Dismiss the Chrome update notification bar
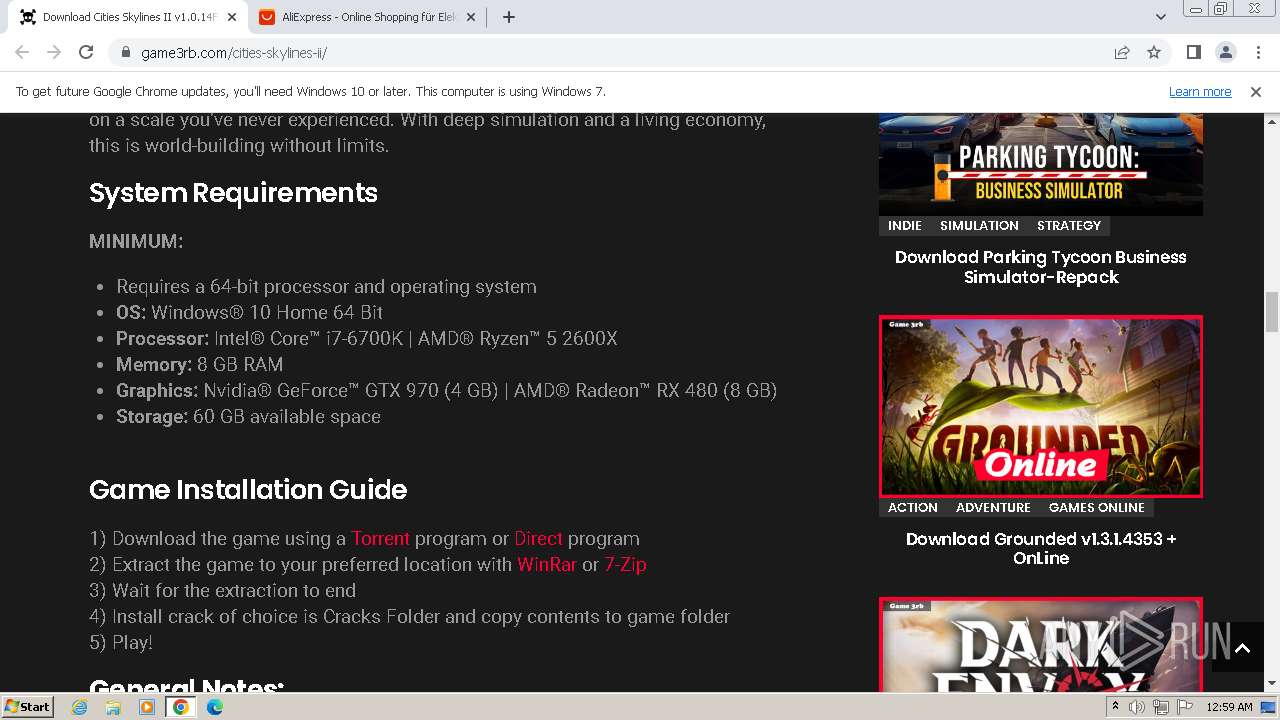This screenshot has width=1280, height=720. click(x=1256, y=91)
